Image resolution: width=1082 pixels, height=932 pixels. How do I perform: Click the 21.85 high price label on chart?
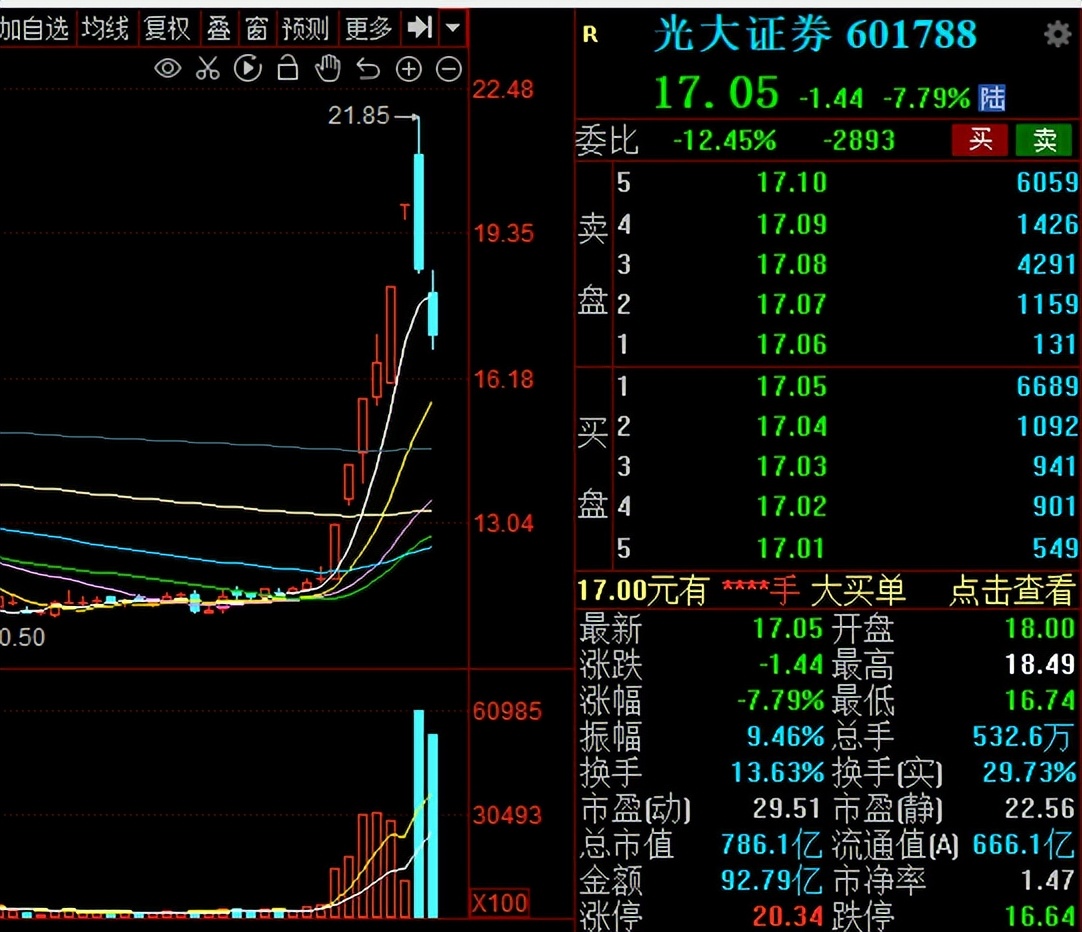359,116
